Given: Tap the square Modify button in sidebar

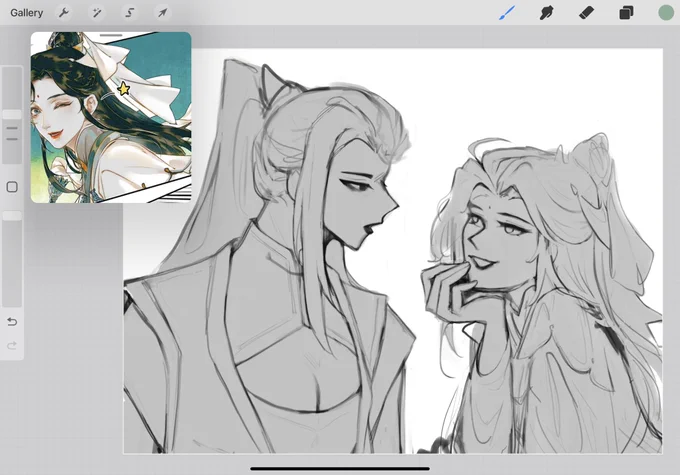Looking at the screenshot, I should [12, 187].
